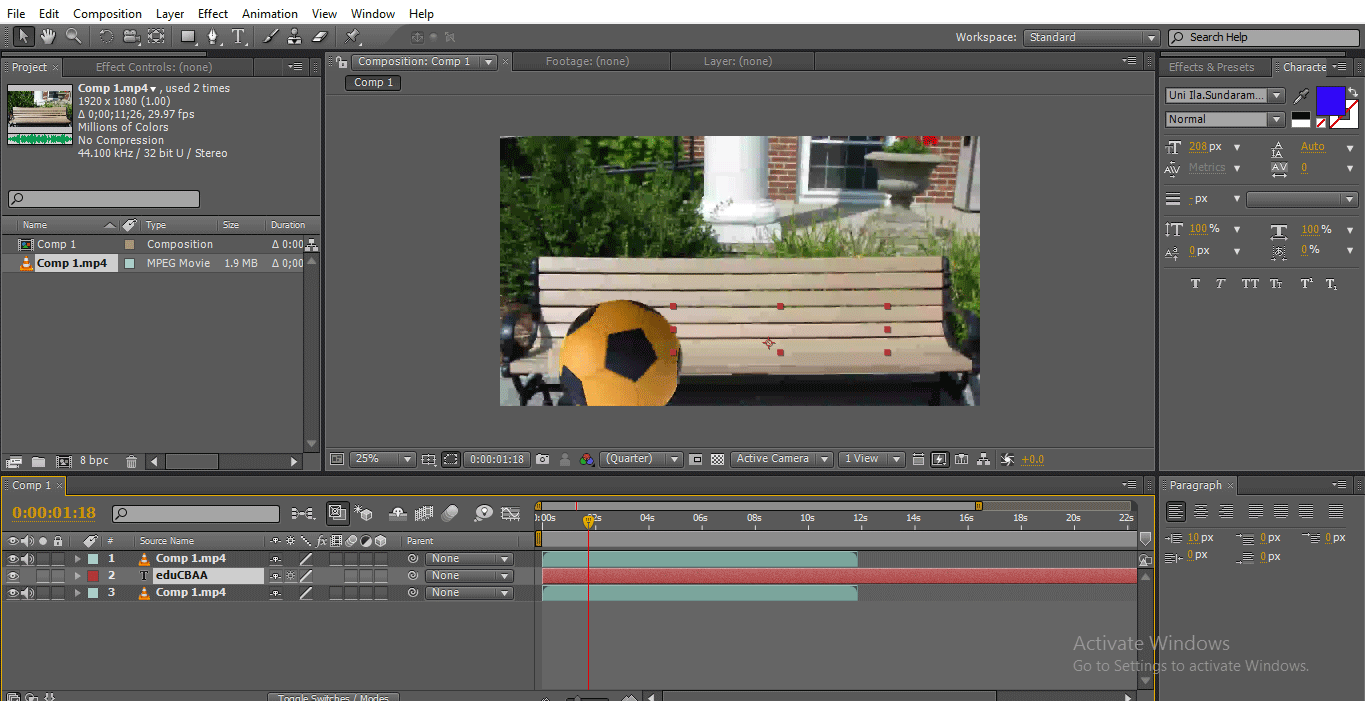Image resolution: width=1365 pixels, height=701 pixels.
Task: Toggle the transparency grid in viewer
Action: [717, 459]
